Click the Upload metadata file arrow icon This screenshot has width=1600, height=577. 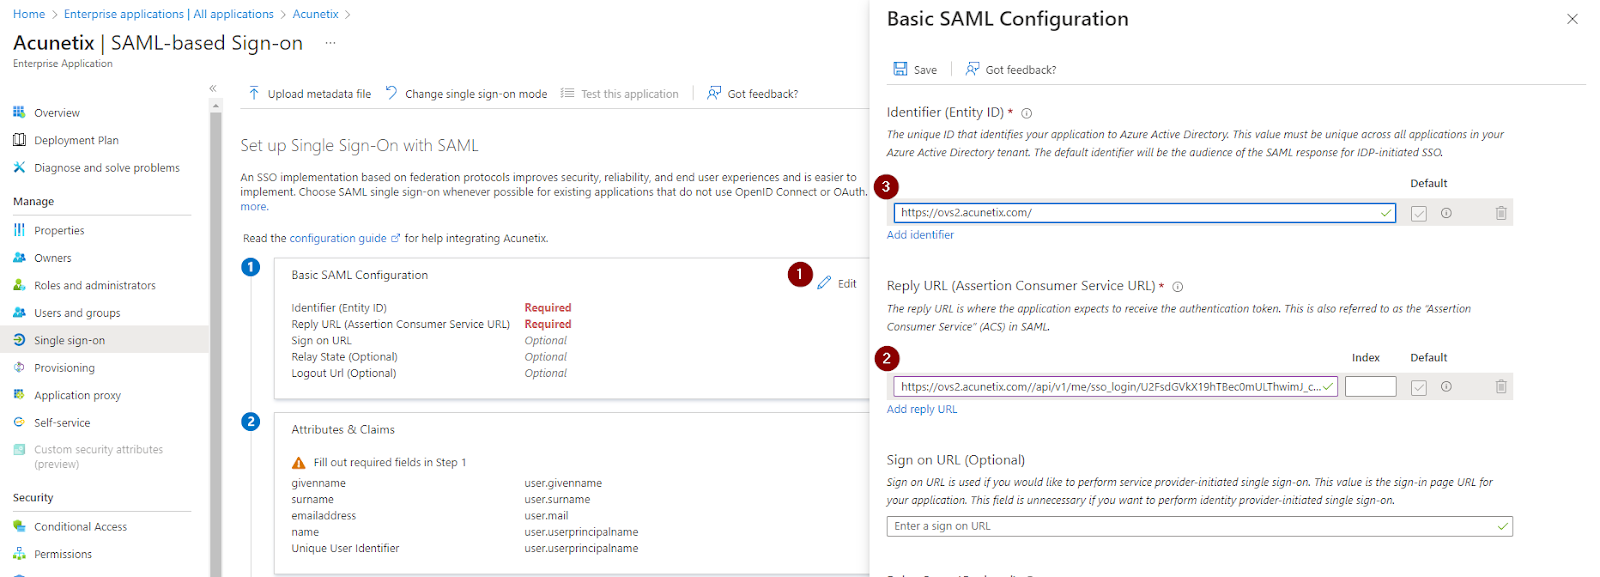(254, 93)
